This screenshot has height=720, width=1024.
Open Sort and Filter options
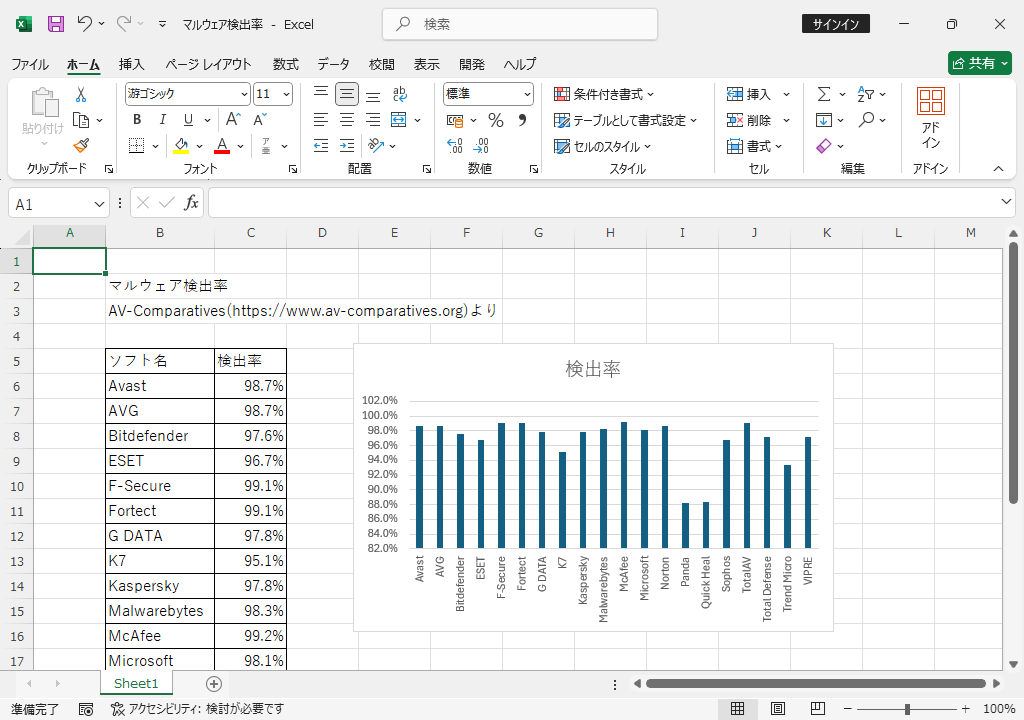coord(865,94)
